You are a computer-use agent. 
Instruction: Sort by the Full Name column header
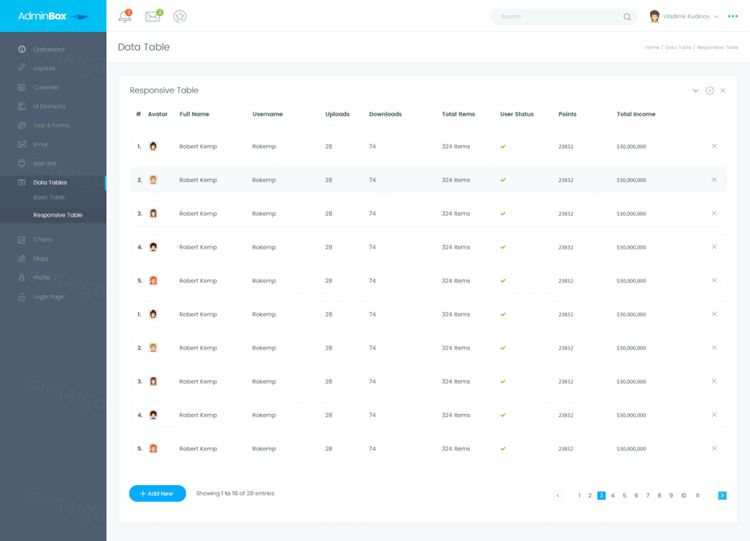click(x=194, y=114)
